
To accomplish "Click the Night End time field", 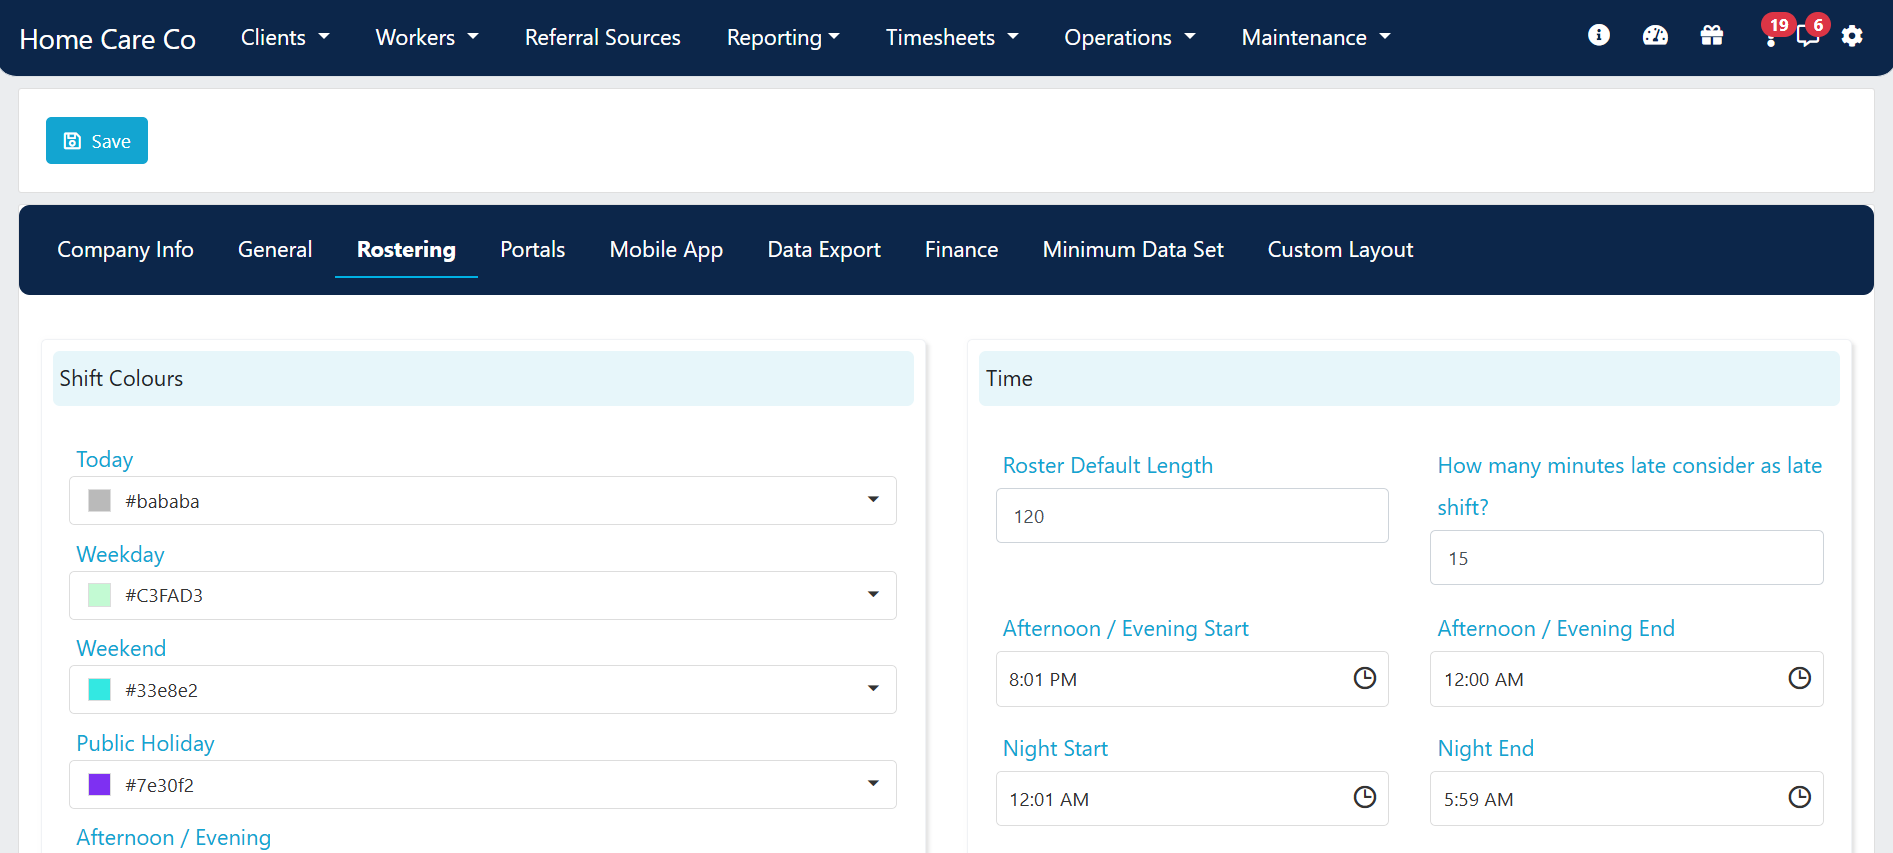I will pyautogui.click(x=1627, y=798).
